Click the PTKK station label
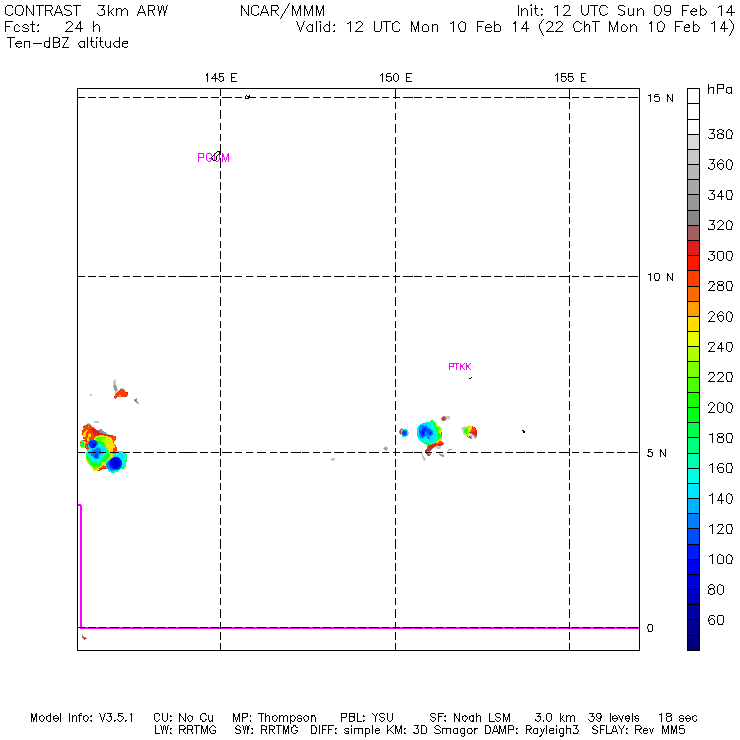 tap(460, 367)
